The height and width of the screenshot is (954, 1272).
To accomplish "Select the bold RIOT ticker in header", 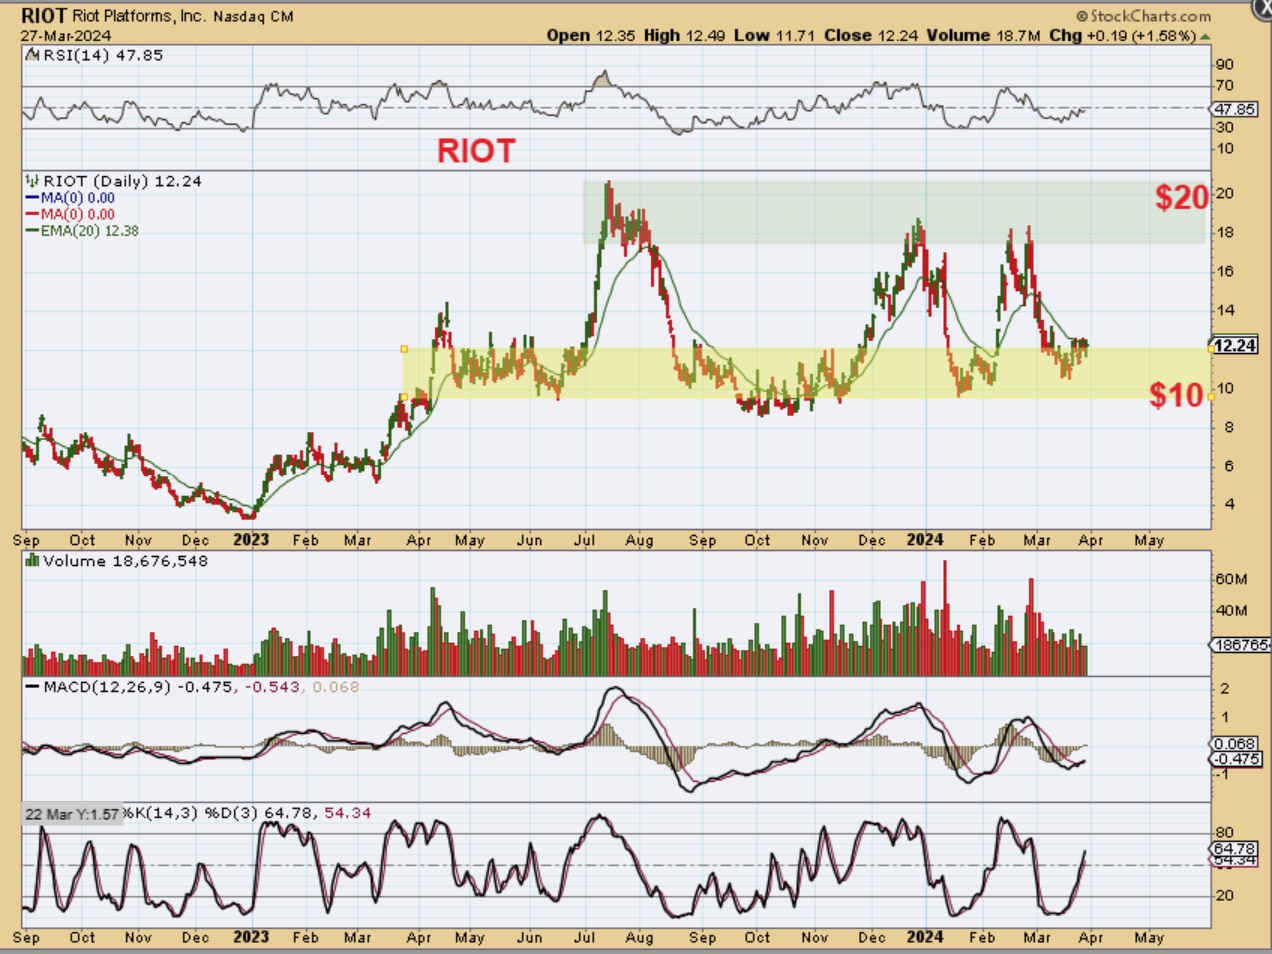I will click(x=44, y=16).
